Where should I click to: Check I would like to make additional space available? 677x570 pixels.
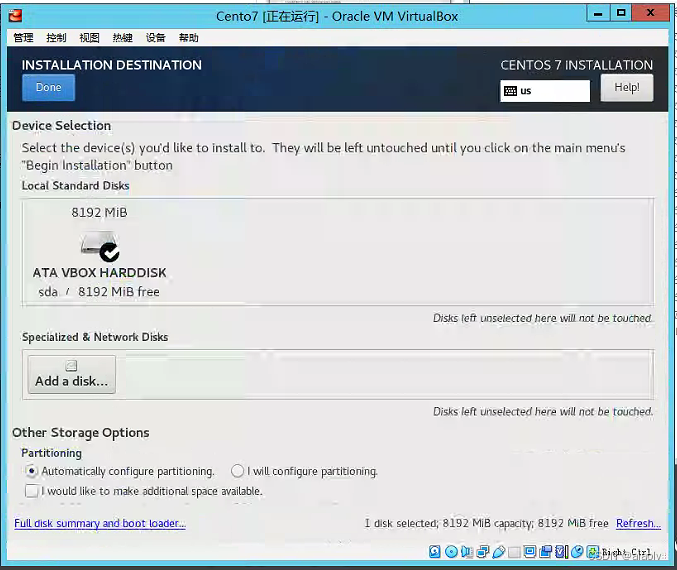tap(32, 491)
